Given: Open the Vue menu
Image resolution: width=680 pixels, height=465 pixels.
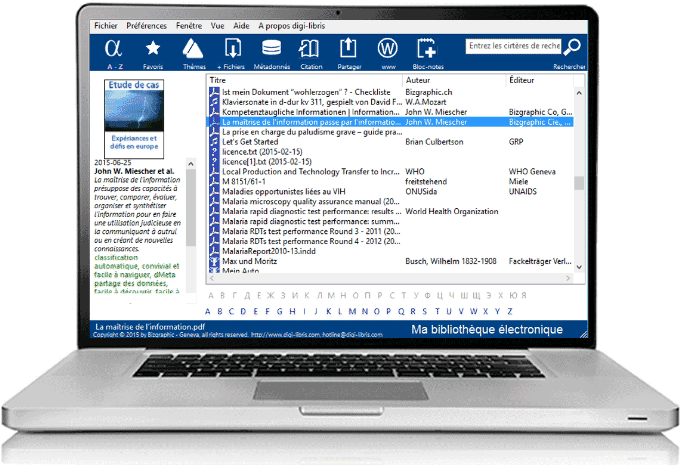Looking at the screenshot, I should 217,26.
